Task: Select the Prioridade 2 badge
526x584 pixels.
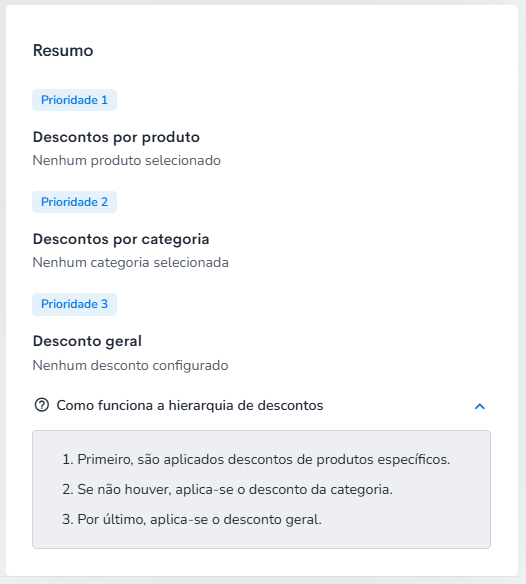Action: click(x=75, y=202)
